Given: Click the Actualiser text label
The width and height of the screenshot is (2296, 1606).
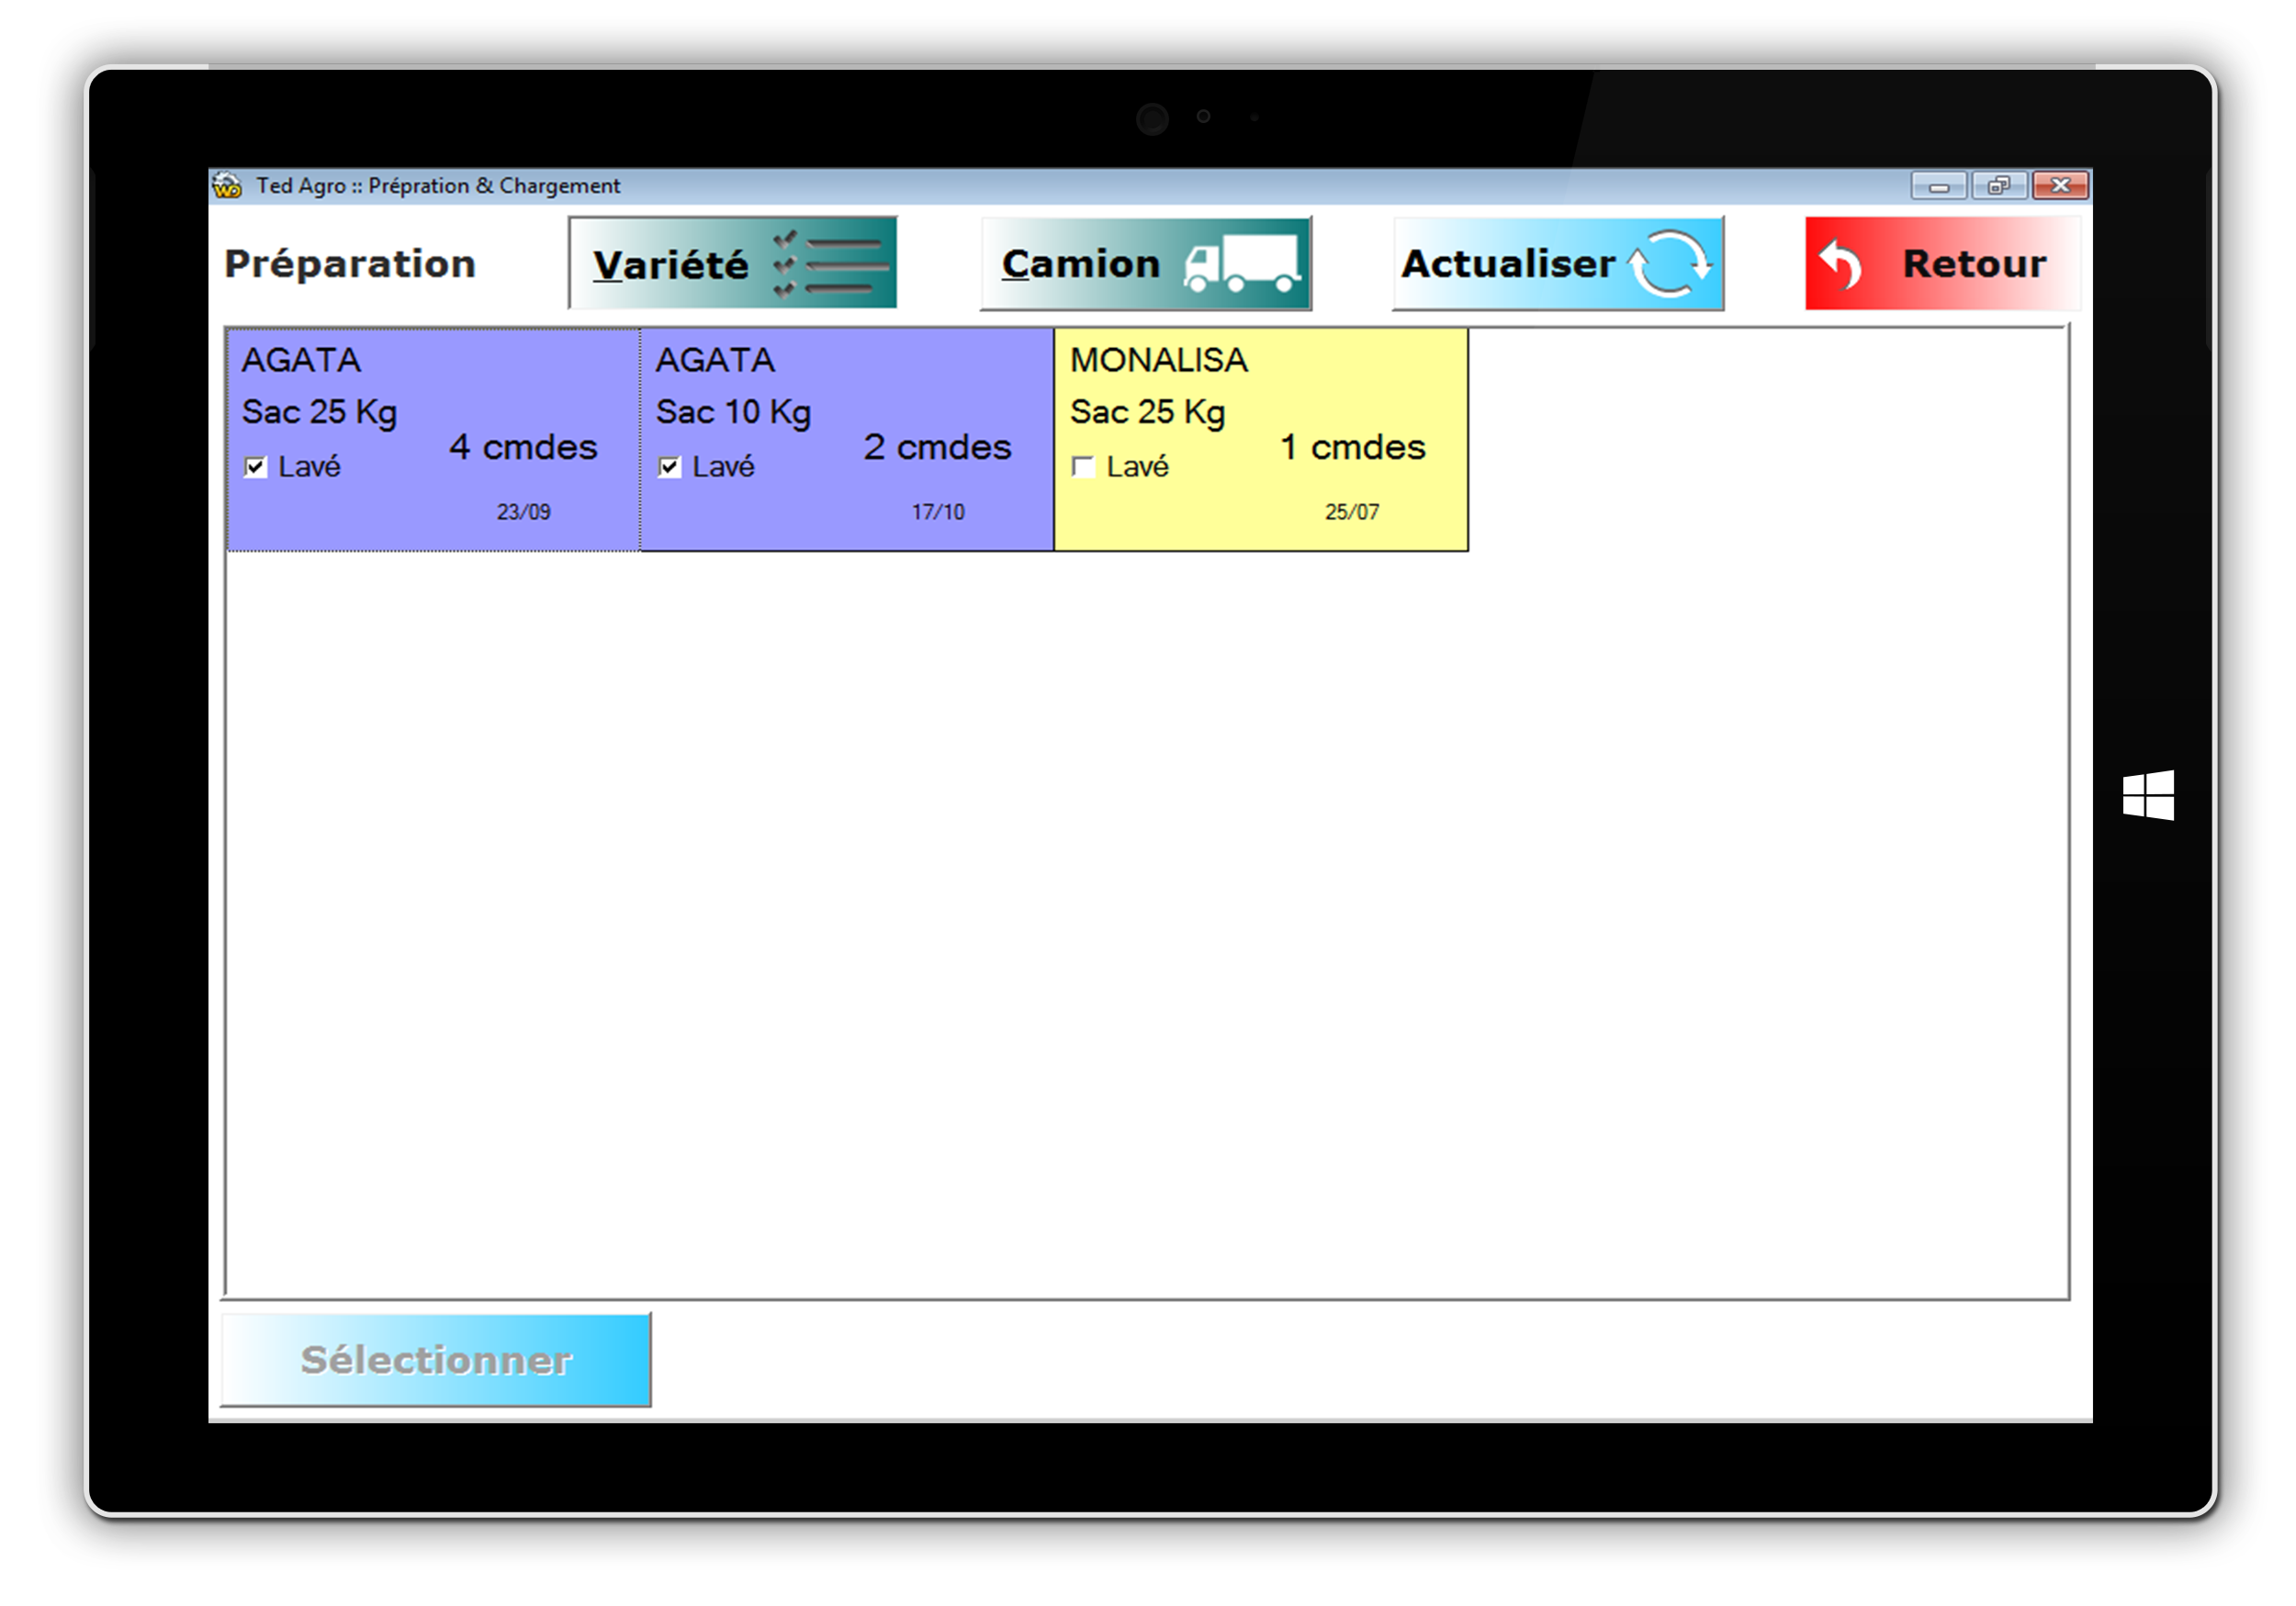Looking at the screenshot, I should [x=1508, y=264].
